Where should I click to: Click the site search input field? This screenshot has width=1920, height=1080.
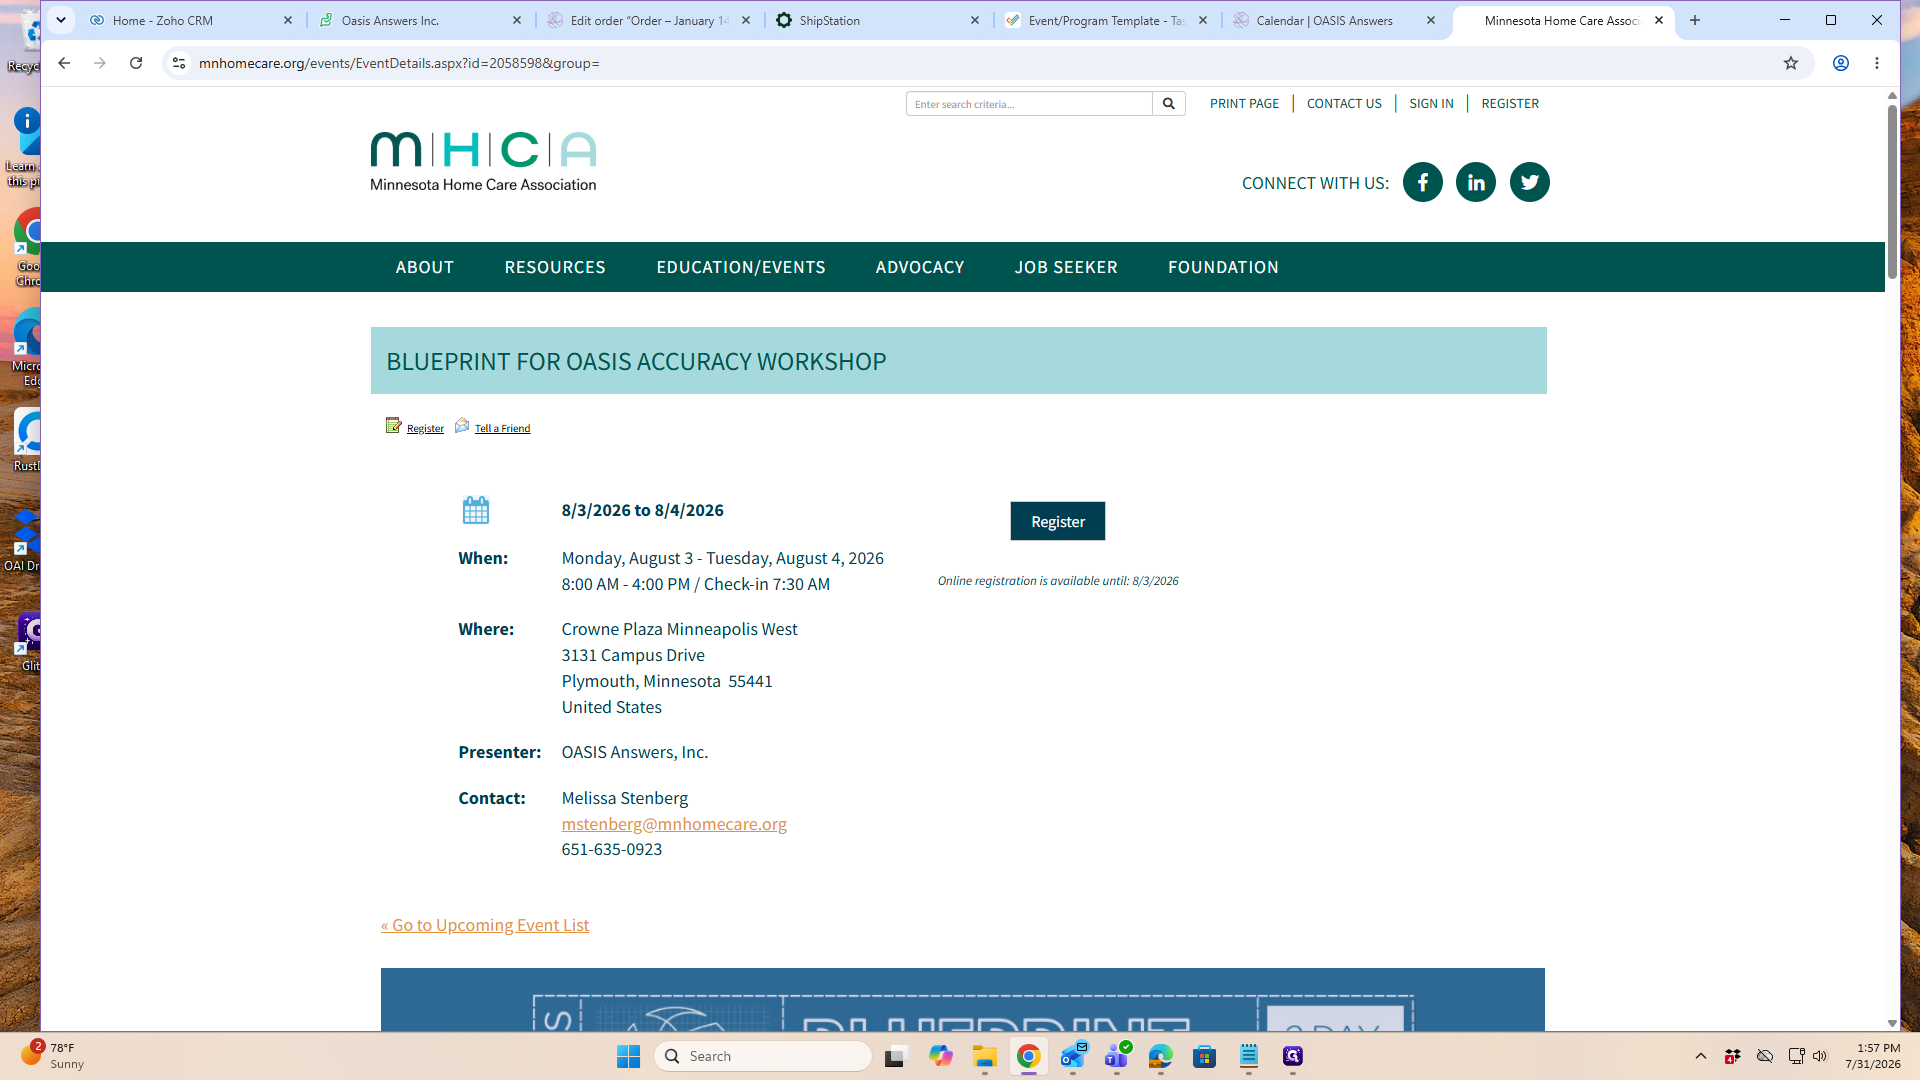coord(1029,104)
